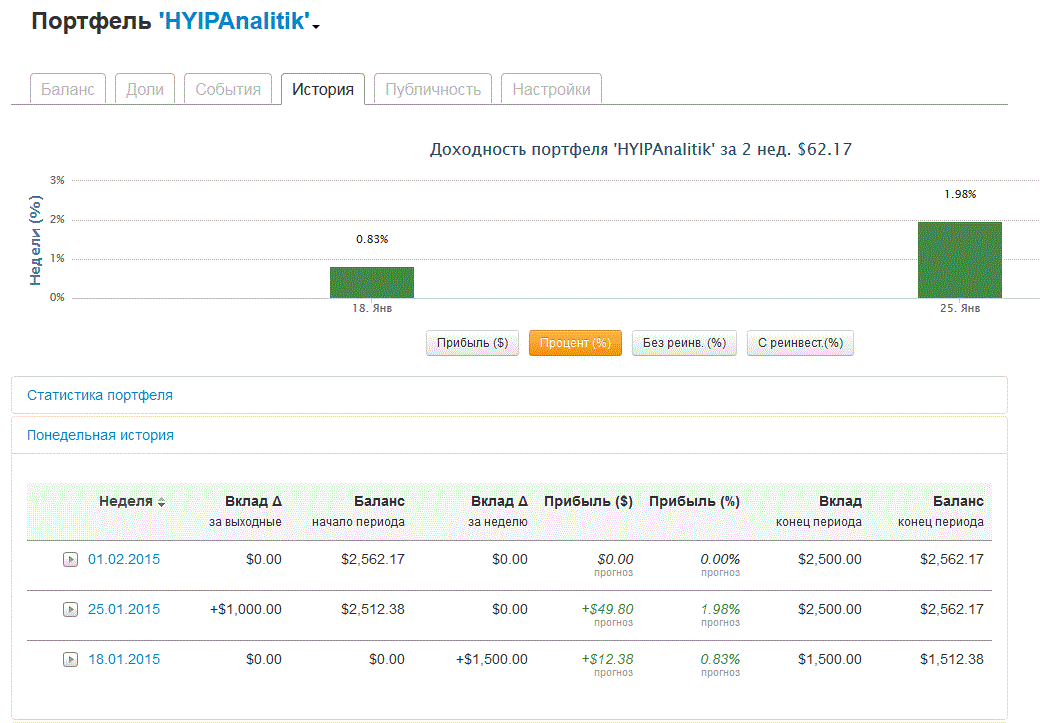
Task: Sort by the Неделя column sort icon
Action: (162, 502)
